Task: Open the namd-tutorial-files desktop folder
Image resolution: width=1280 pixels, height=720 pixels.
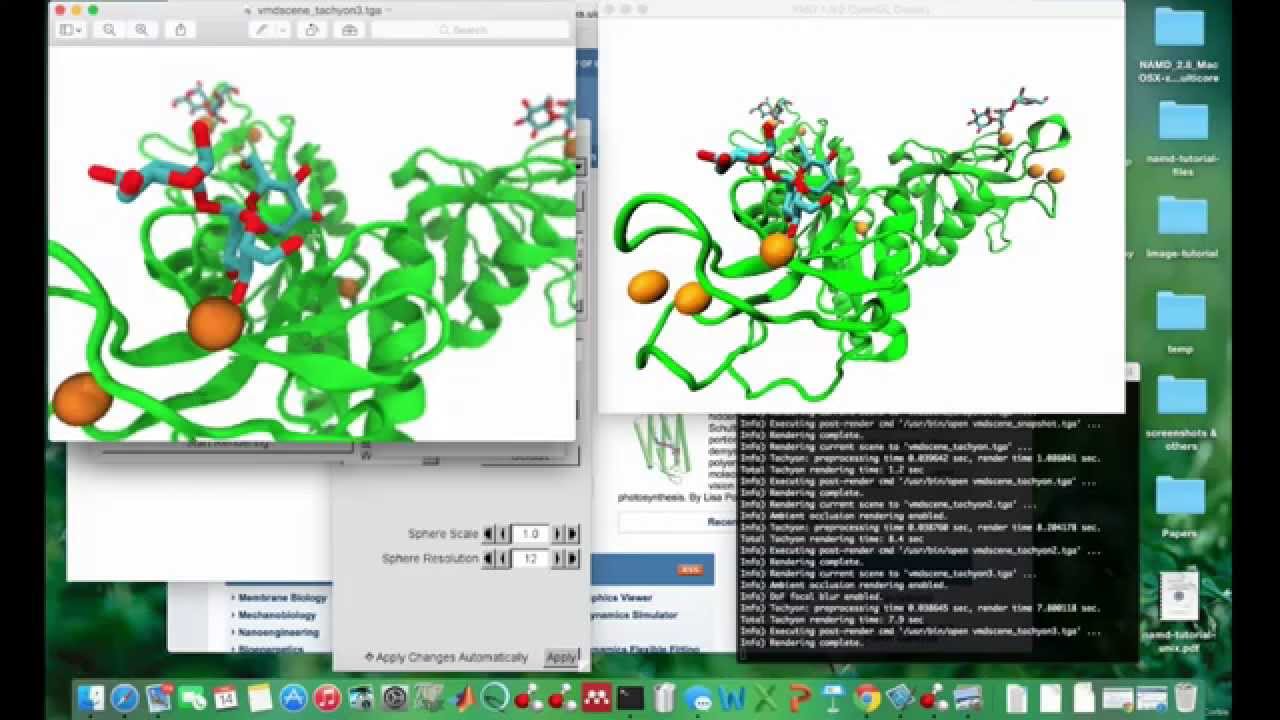Action: coord(1182,137)
